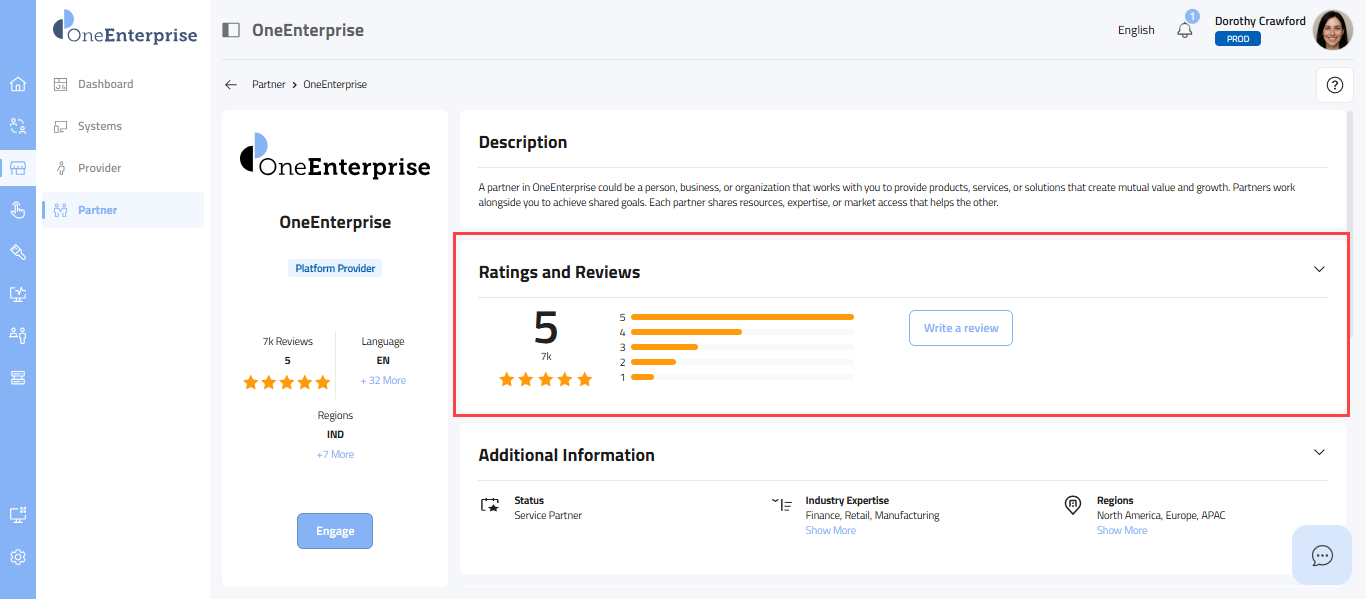Open the help question mark icon
Viewport: 1366px width, 599px height.
tap(1334, 85)
